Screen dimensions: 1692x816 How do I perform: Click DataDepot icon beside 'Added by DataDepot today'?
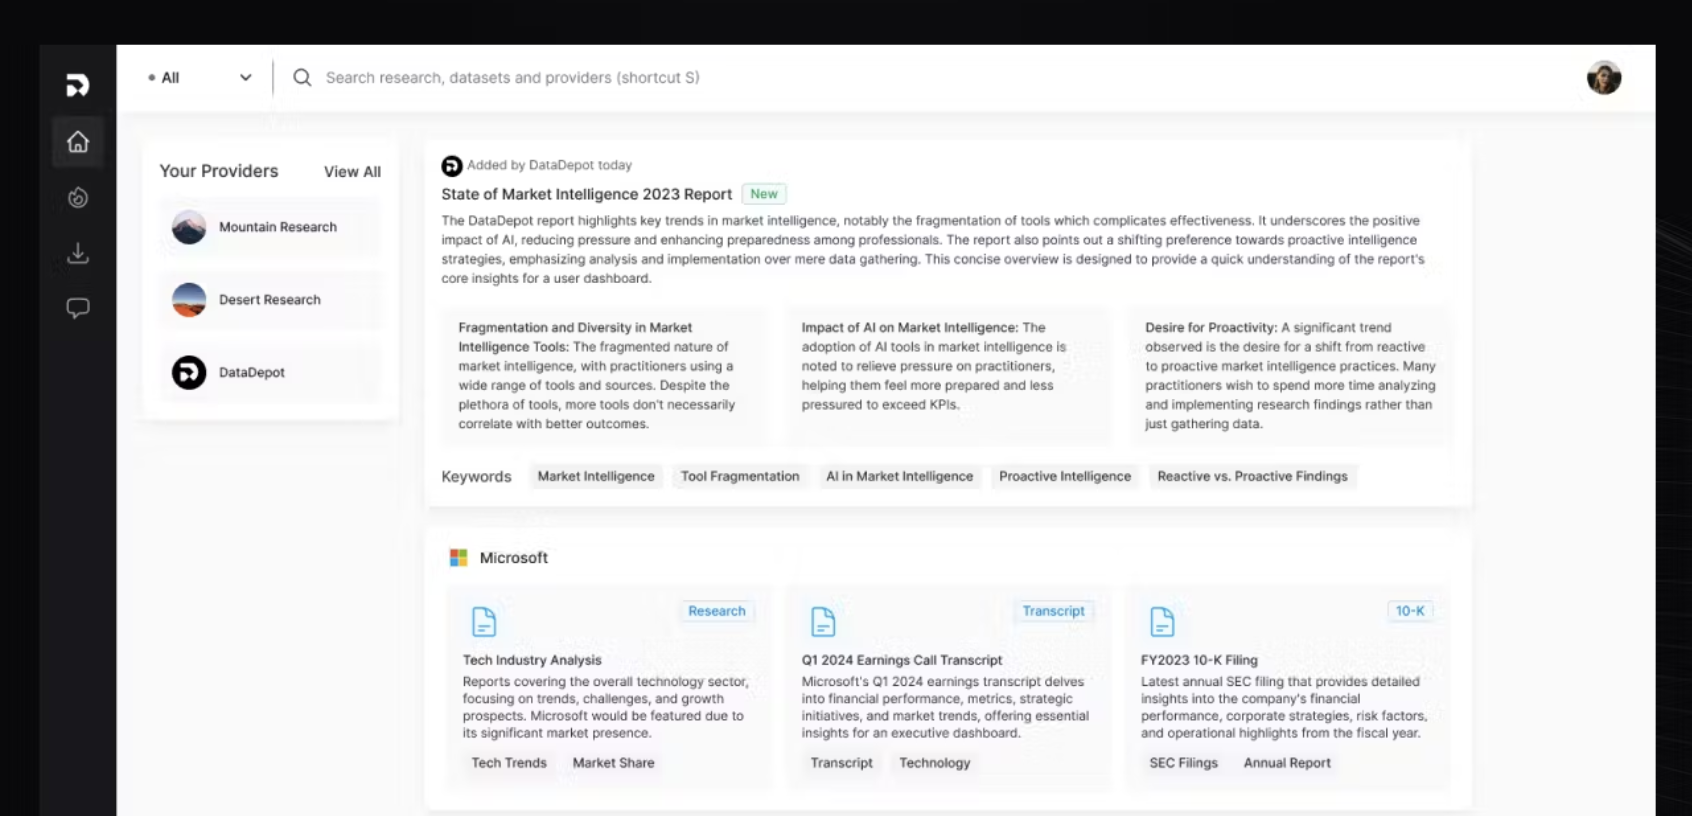[452, 165]
